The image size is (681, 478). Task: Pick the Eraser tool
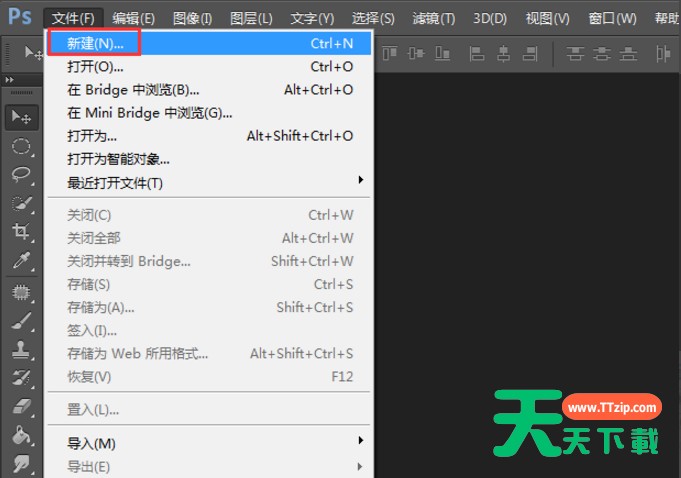[x=21, y=407]
